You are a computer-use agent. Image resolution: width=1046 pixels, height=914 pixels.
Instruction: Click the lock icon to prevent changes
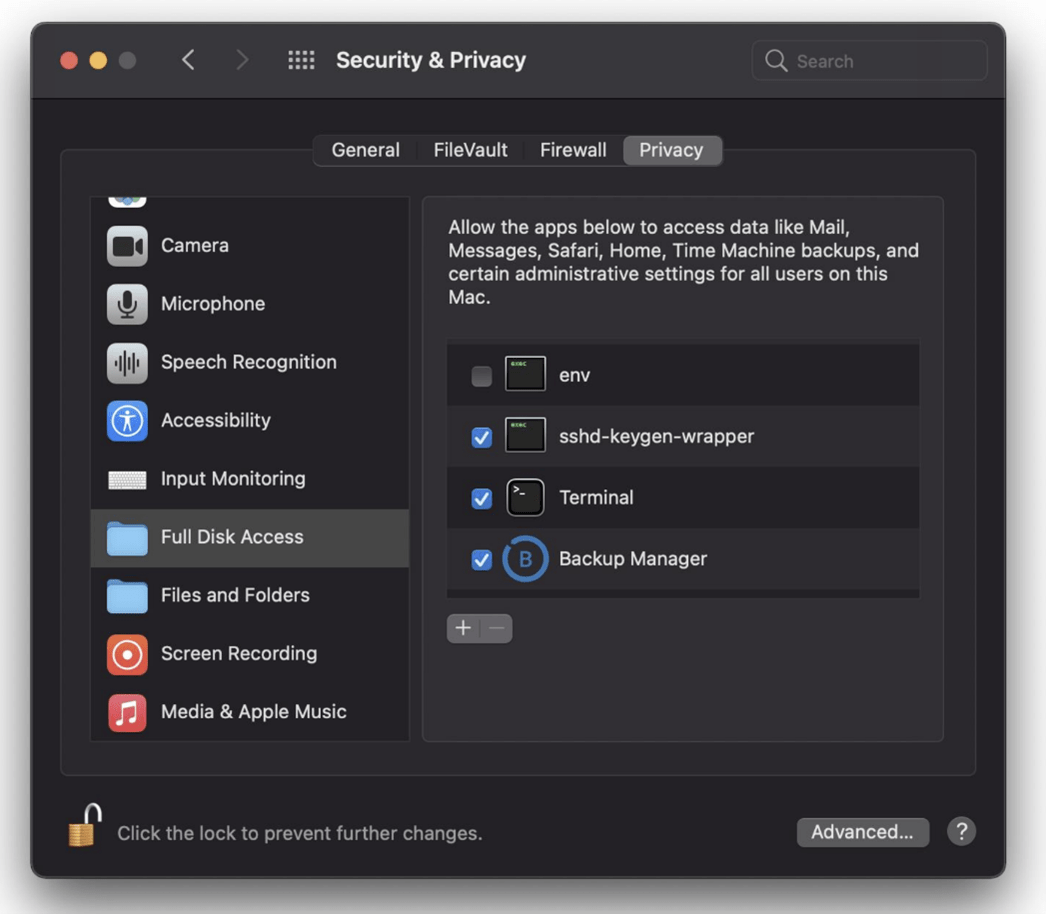(x=85, y=825)
